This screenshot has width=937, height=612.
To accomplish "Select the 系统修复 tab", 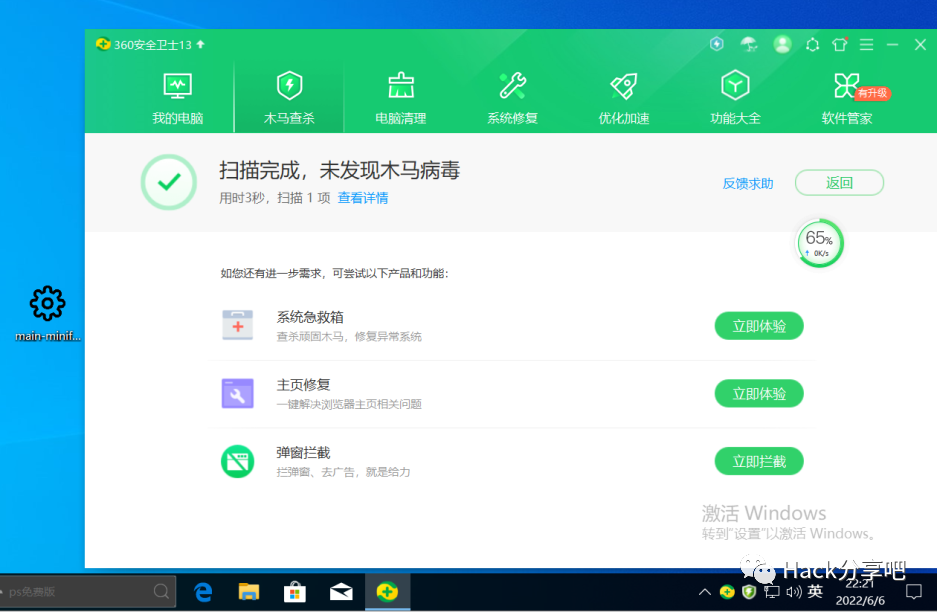I will [512, 99].
